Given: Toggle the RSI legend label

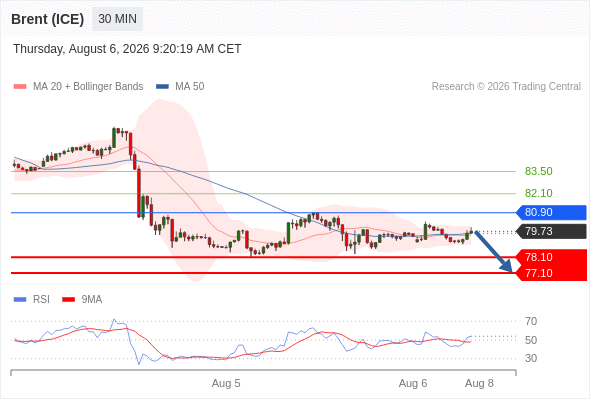Looking at the screenshot, I should point(41,300).
